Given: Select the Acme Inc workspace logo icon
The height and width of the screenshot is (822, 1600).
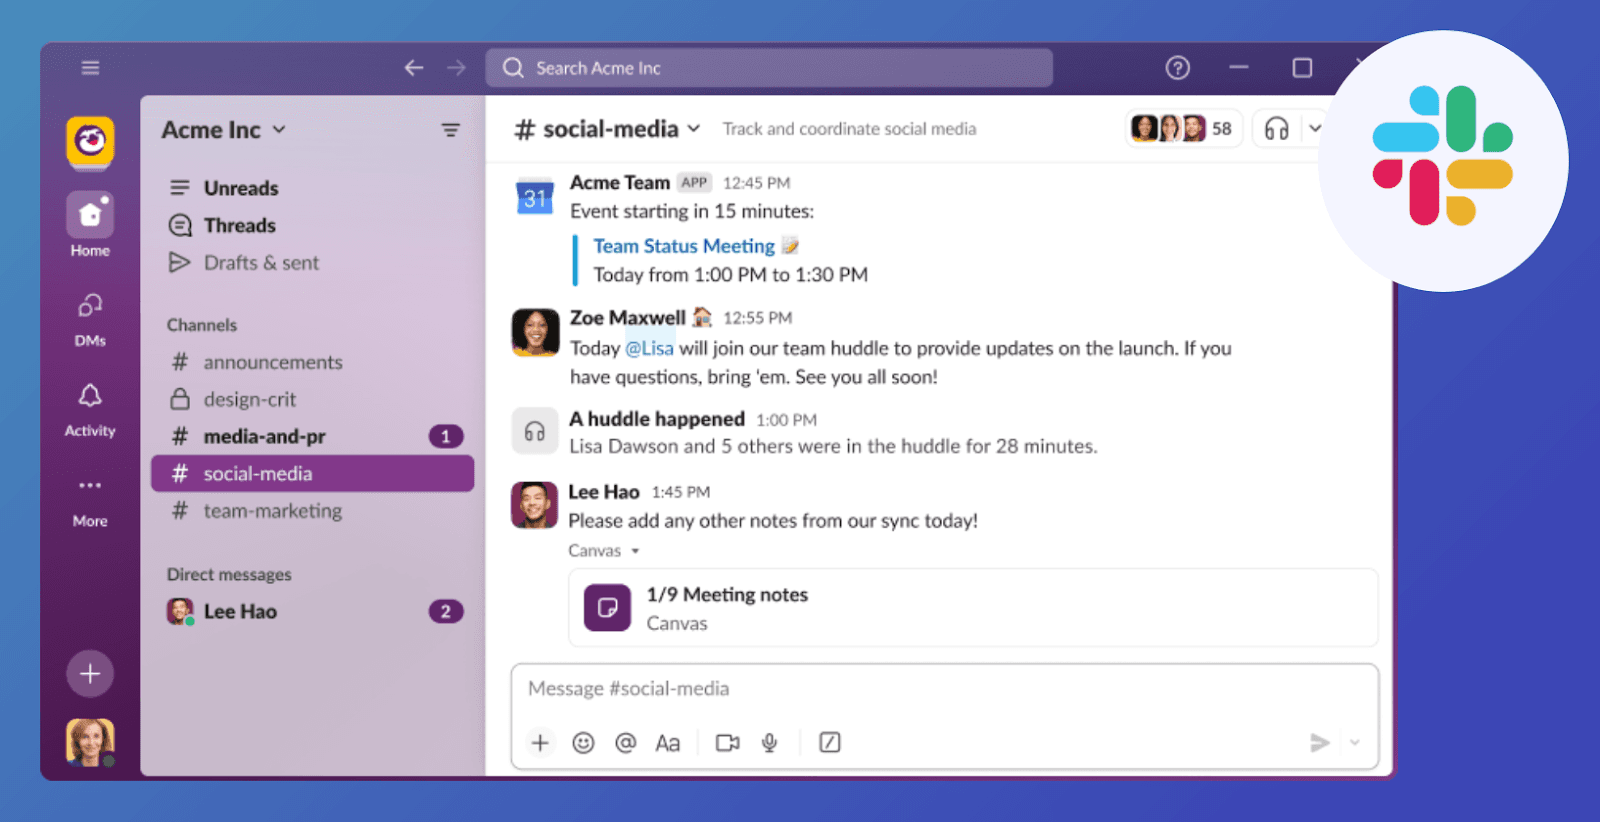Looking at the screenshot, I should 90,141.
